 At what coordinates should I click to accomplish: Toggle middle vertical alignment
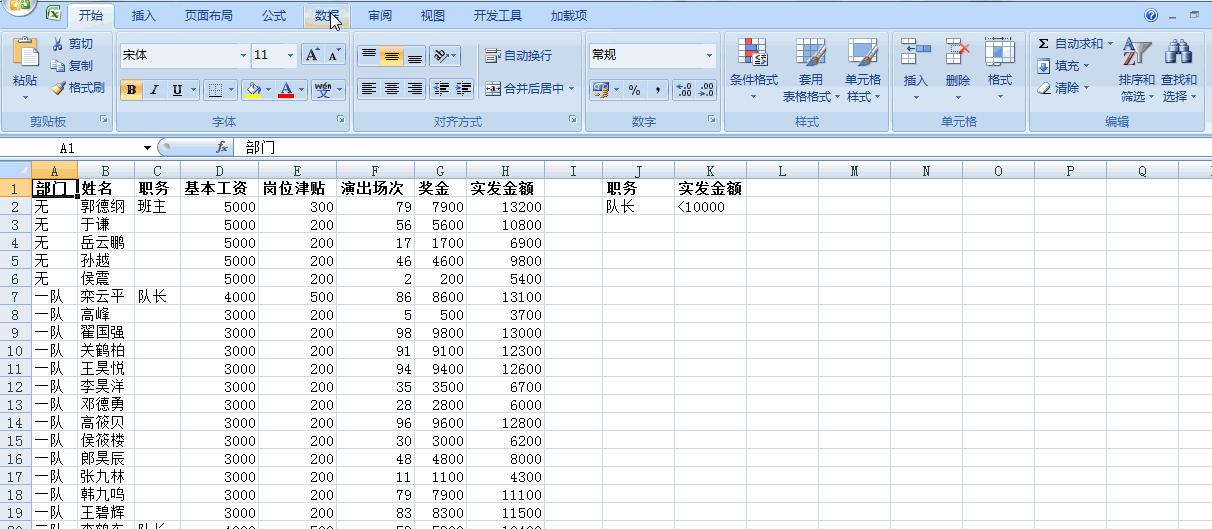tap(392, 56)
